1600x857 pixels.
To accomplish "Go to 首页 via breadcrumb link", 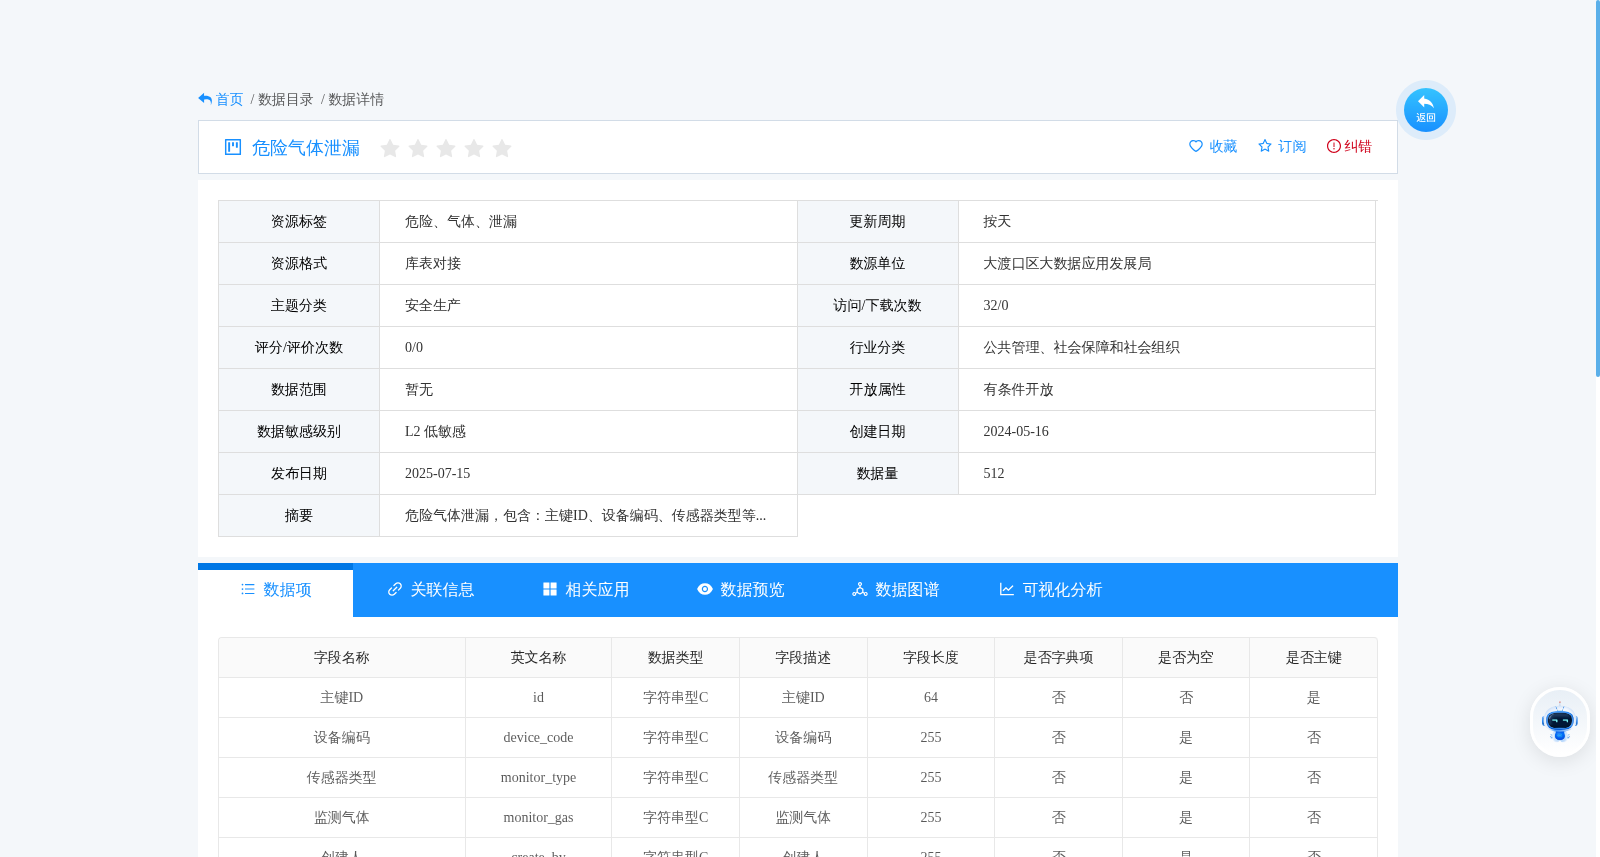I will pos(230,99).
